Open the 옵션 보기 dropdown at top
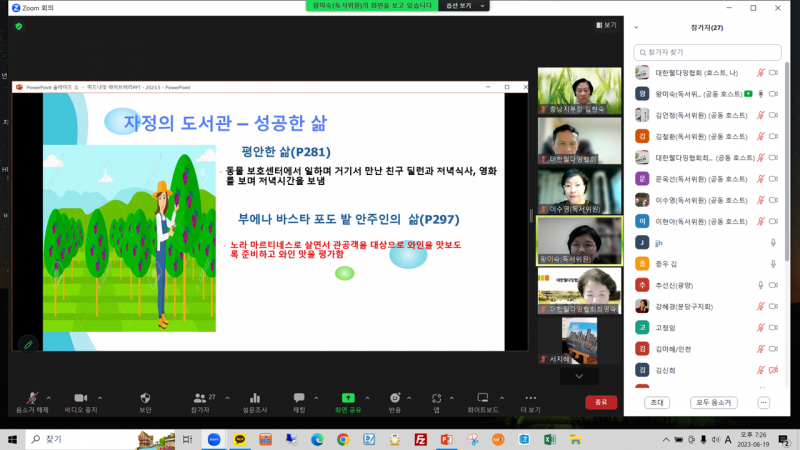800x450 pixels. coord(467,6)
